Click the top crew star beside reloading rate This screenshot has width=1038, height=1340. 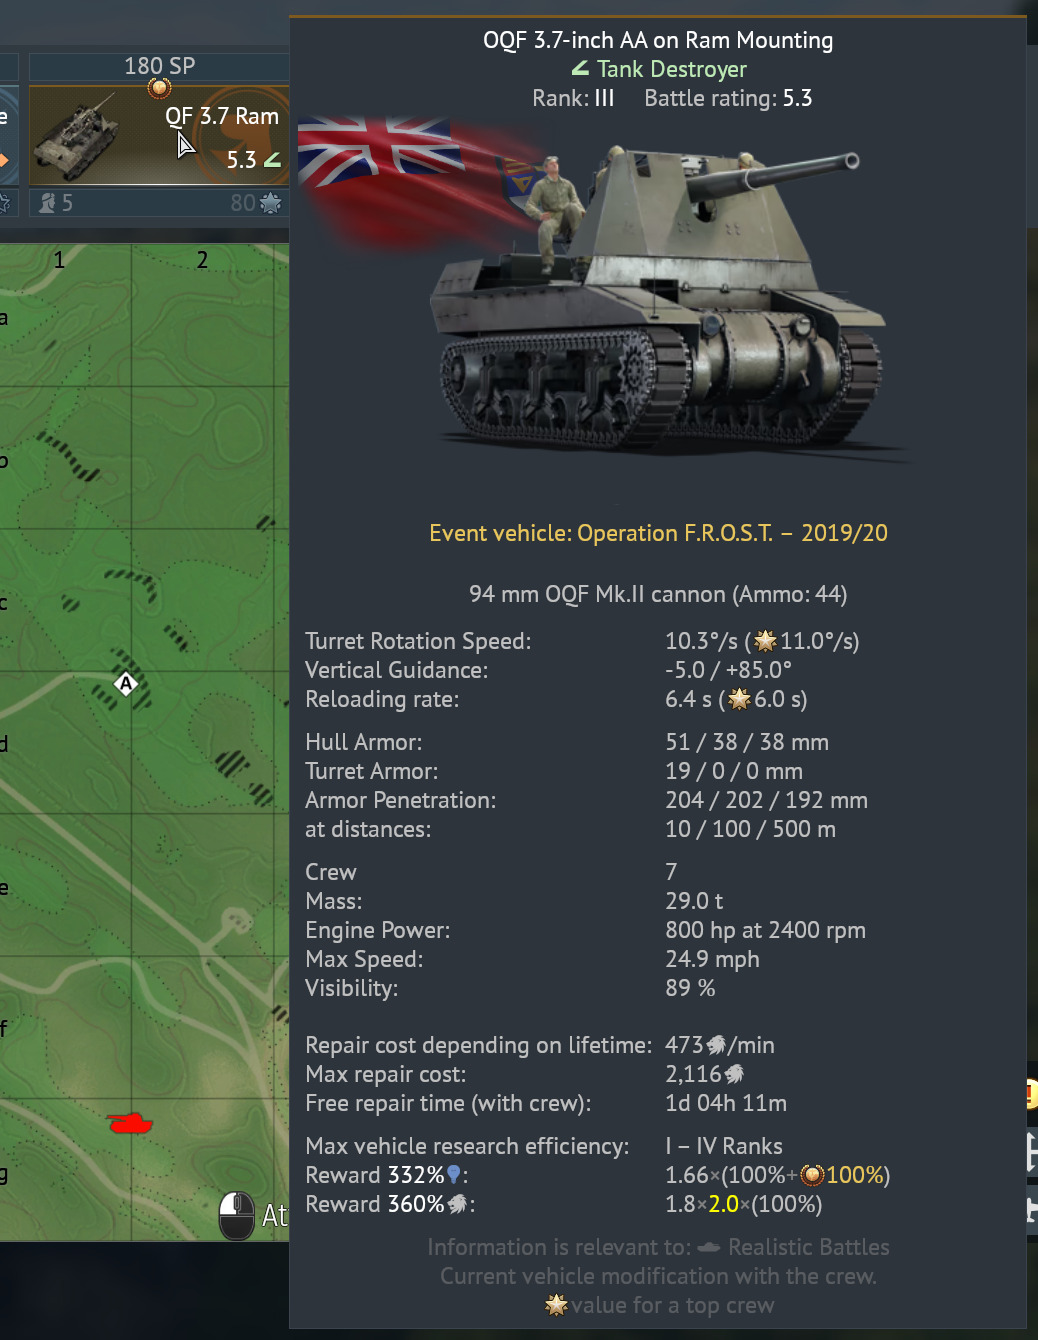coord(739,699)
